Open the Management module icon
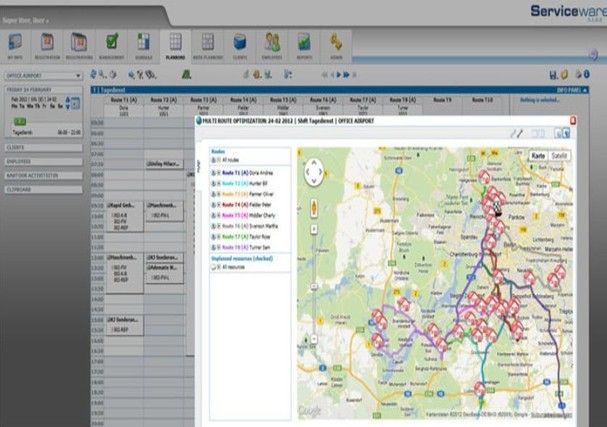Screen dimensions: 607x427 [112, 44]
